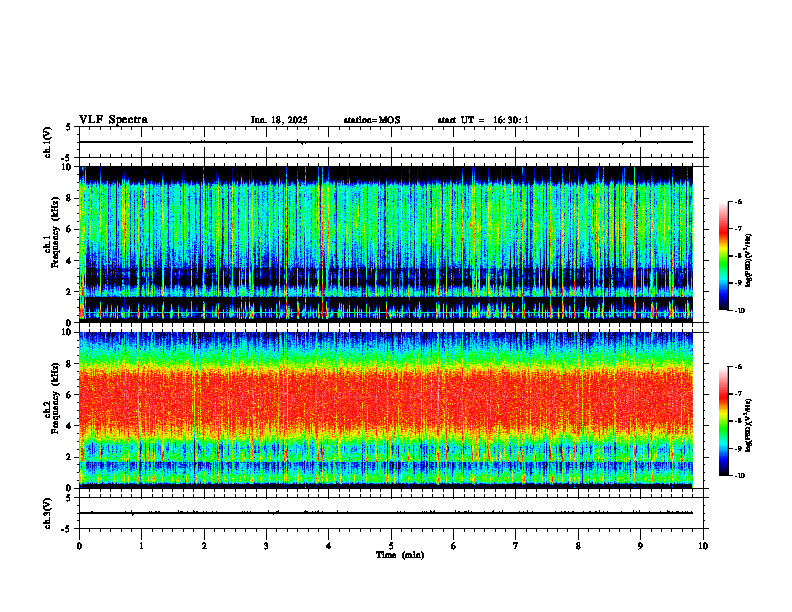Click the ch.2 "Frequency (kHz)" axis label
The height and width of the screenshot is (612, 792).
55,398
